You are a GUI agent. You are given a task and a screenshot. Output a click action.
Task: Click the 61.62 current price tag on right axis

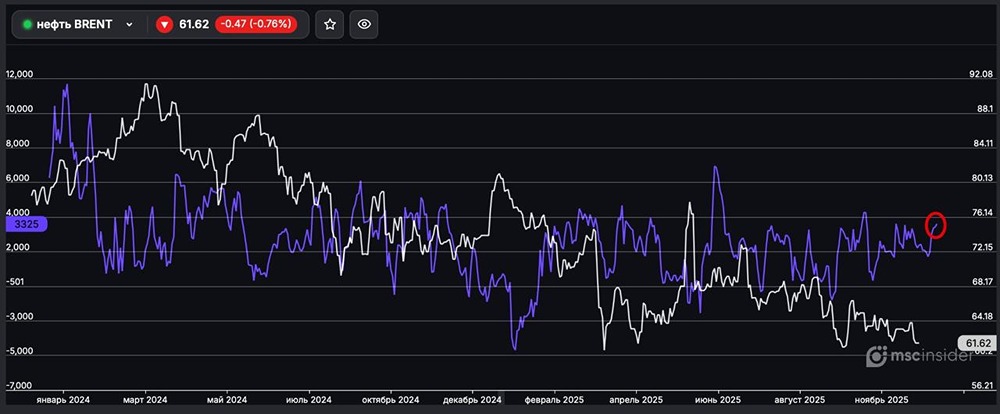coord(974,343)
